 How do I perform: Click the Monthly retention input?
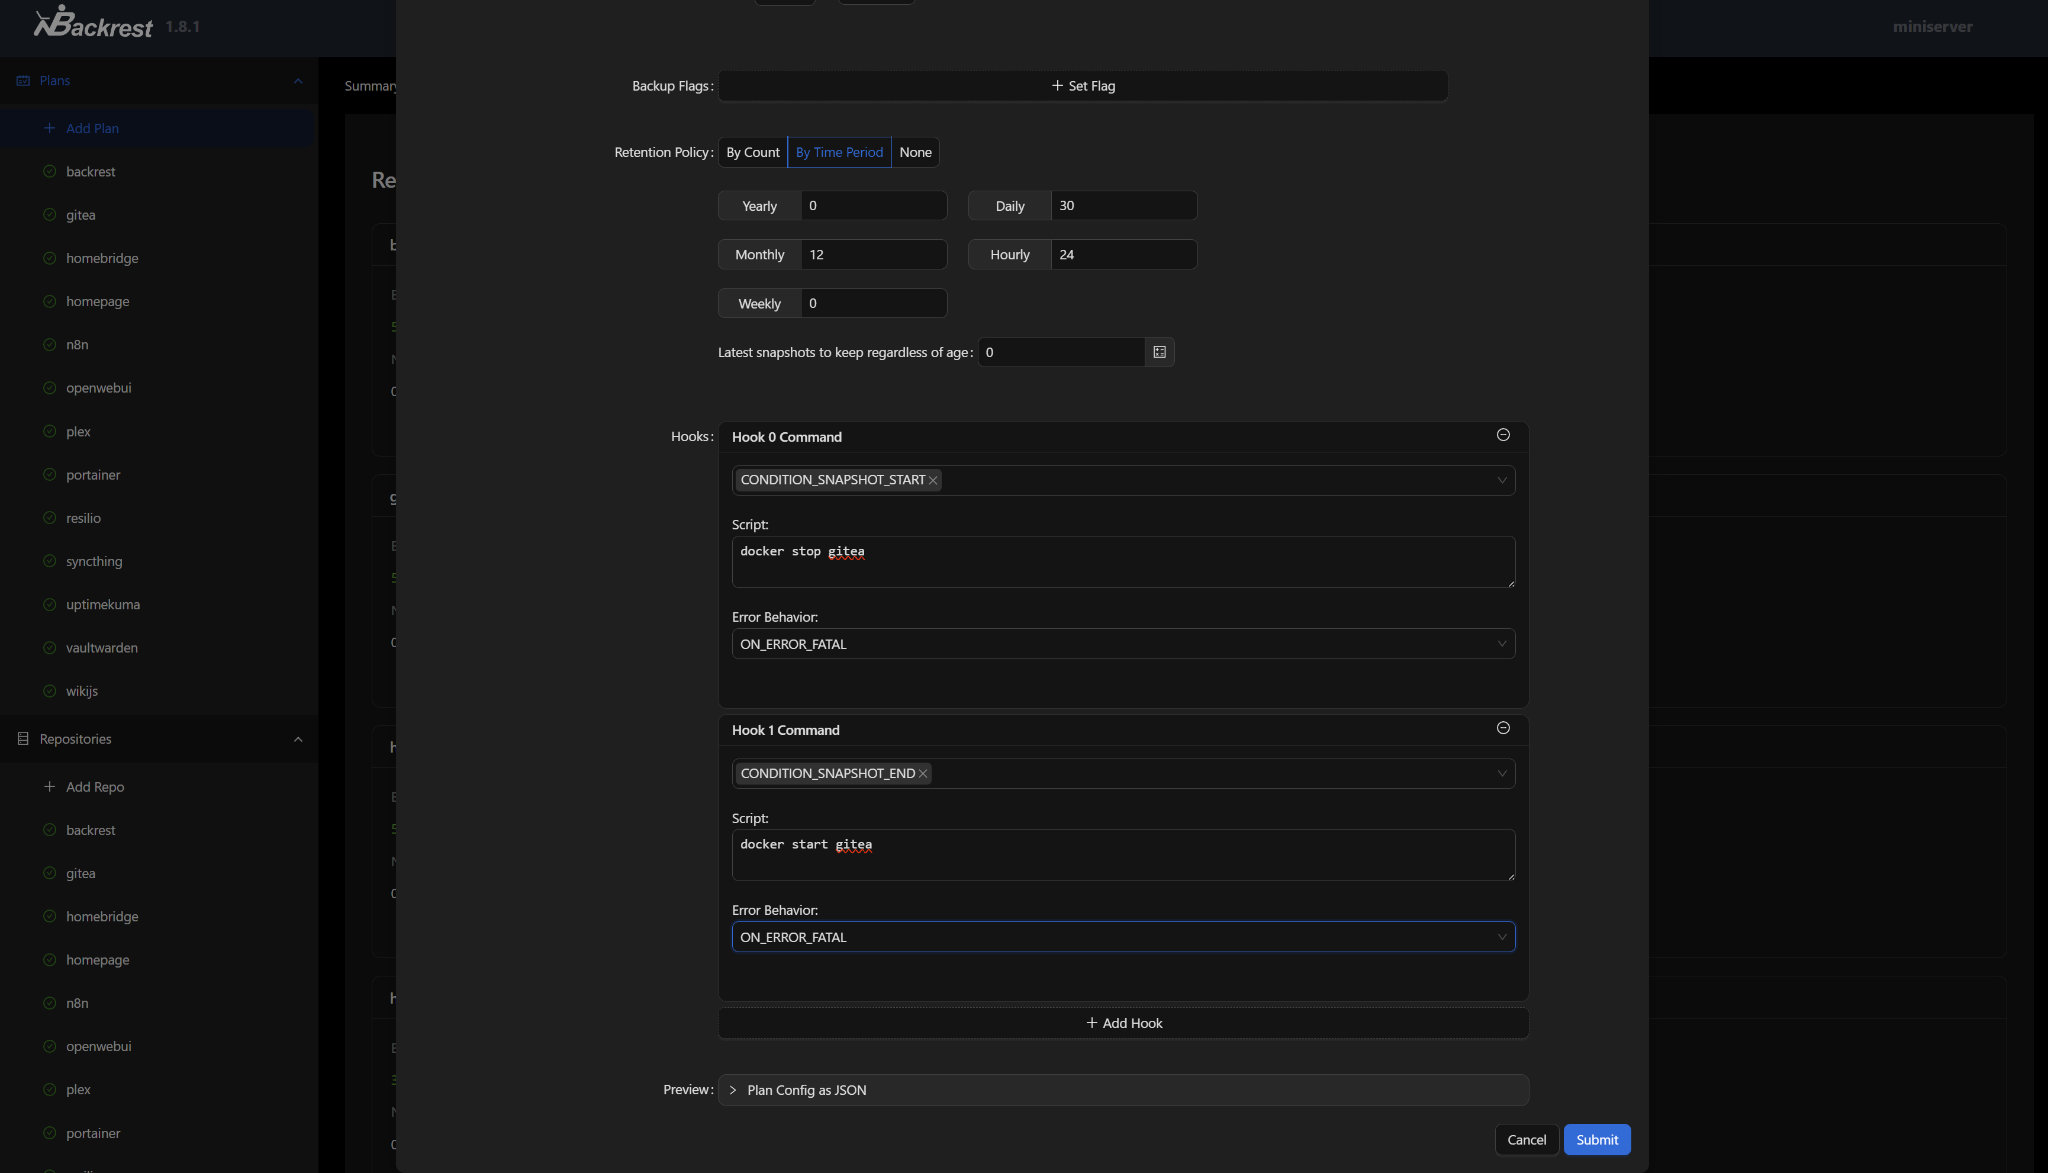[x=873, y=254]
